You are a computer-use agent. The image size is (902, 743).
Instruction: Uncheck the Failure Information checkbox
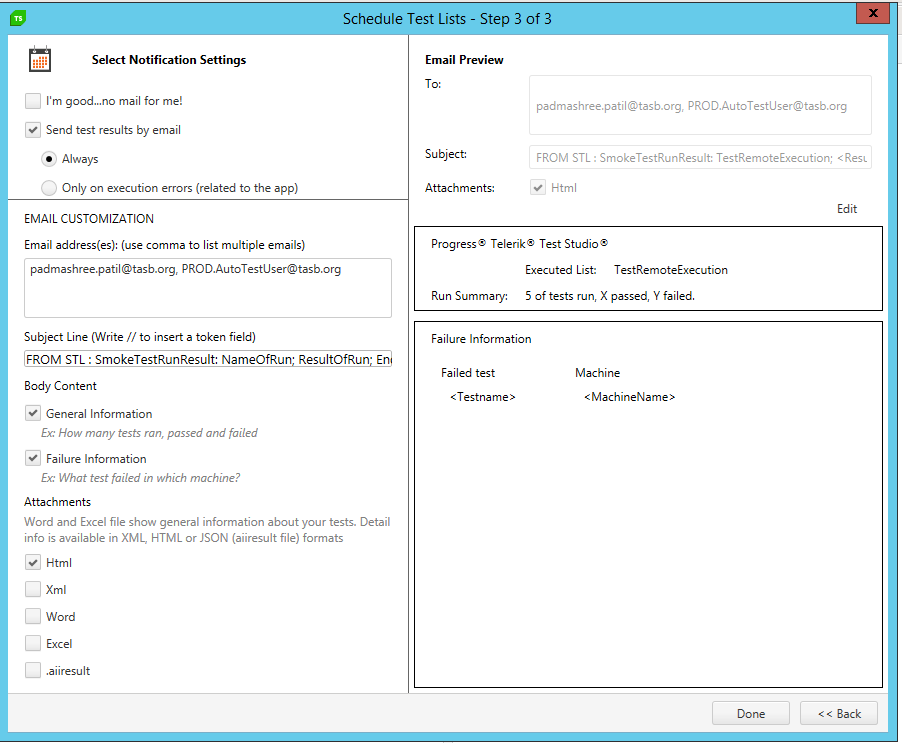point(34,459)
